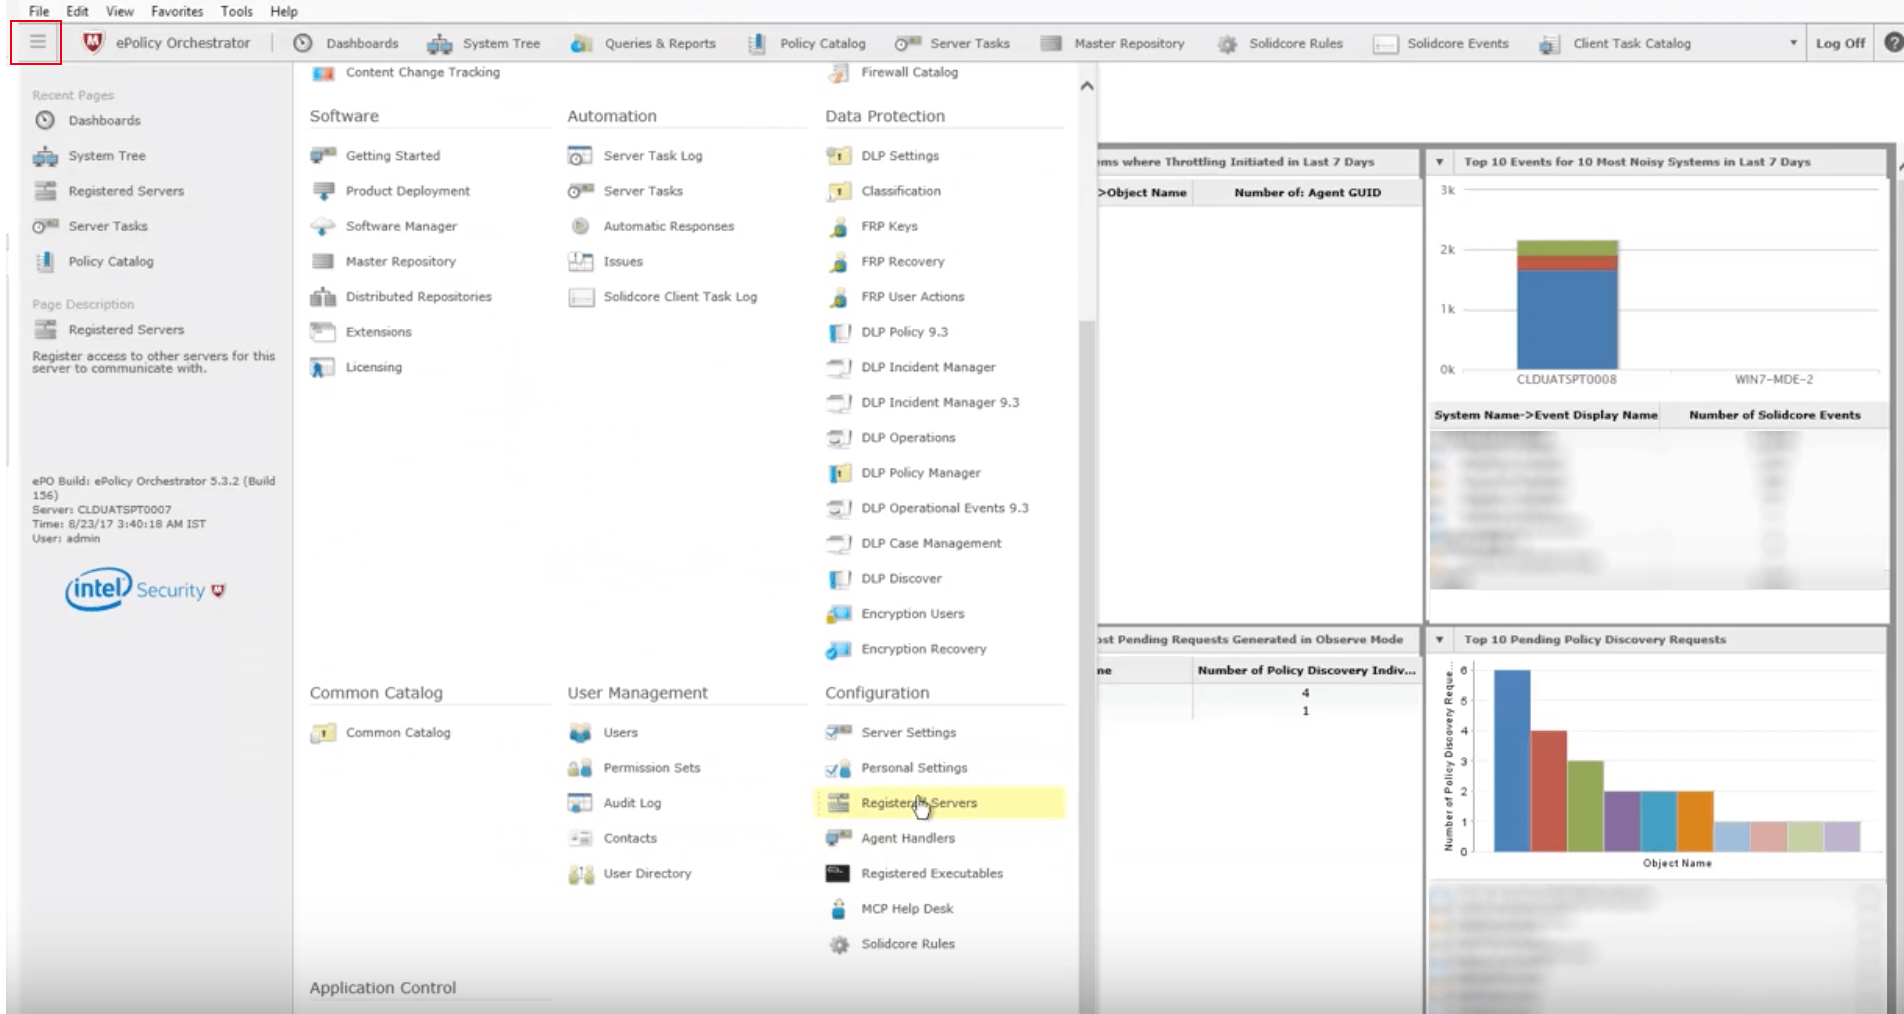Click the MCP Help Desk icon
The height and width of the screenshot is (1014, 1904).
click(x=838, y=908)
